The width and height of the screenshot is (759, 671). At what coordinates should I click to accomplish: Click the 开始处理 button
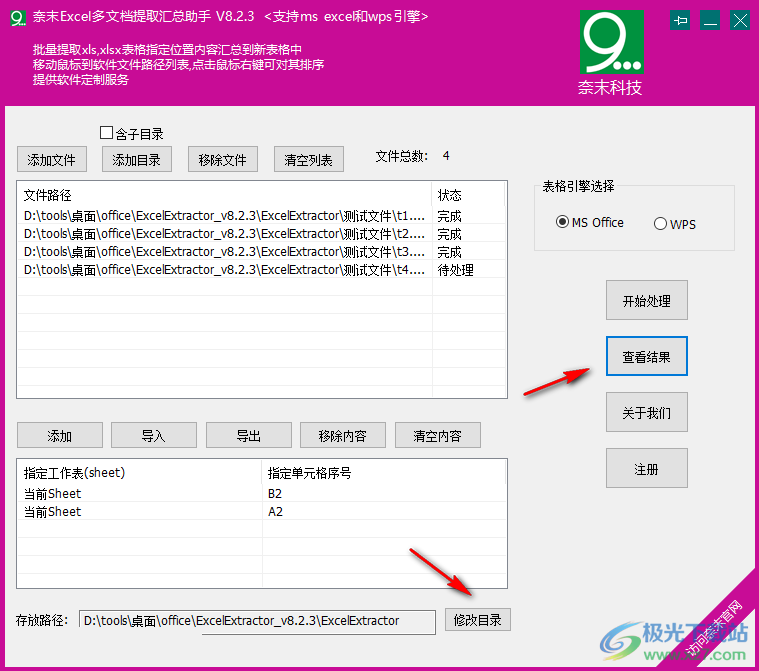tap(647, 300)
